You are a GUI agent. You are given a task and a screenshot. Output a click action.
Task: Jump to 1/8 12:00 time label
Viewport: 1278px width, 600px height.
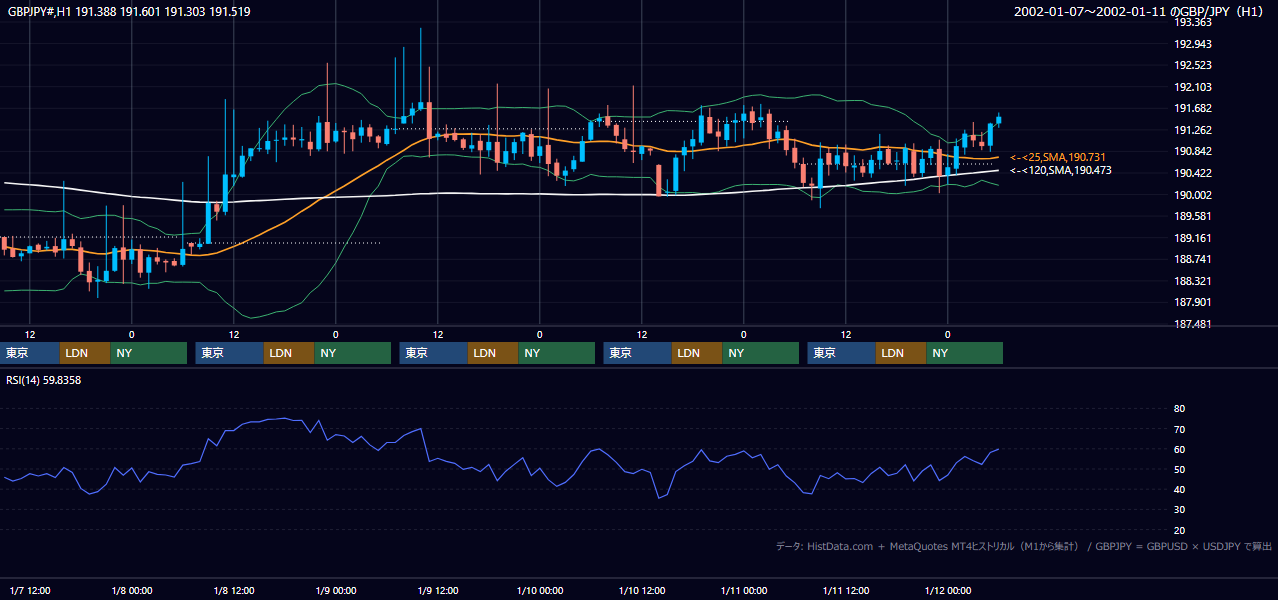click(x=234, y=590)
